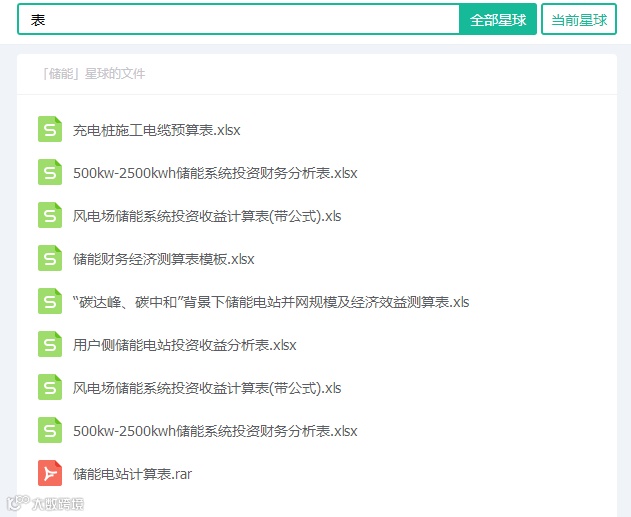Switch search to 当前星球

click(x=579, y=19)
